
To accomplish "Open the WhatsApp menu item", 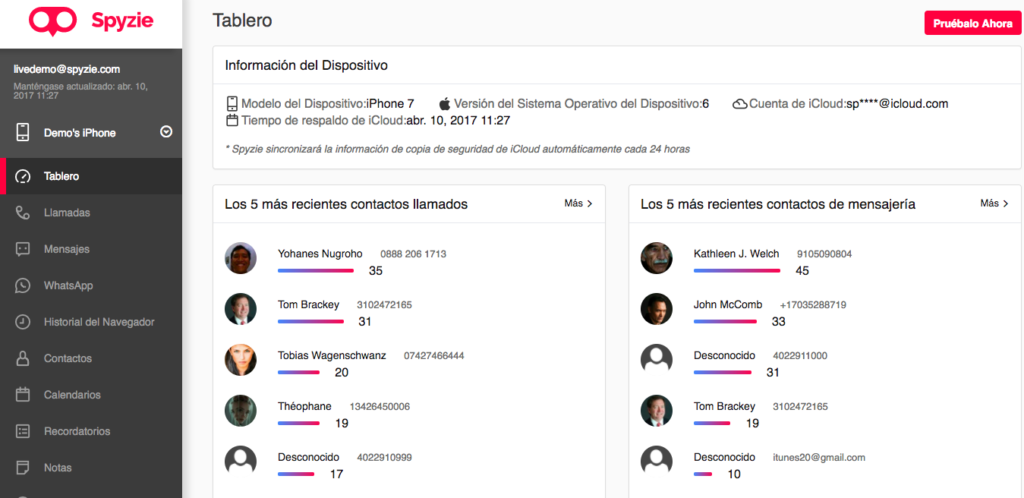I will pyautogui.click(x=91, y=286).
